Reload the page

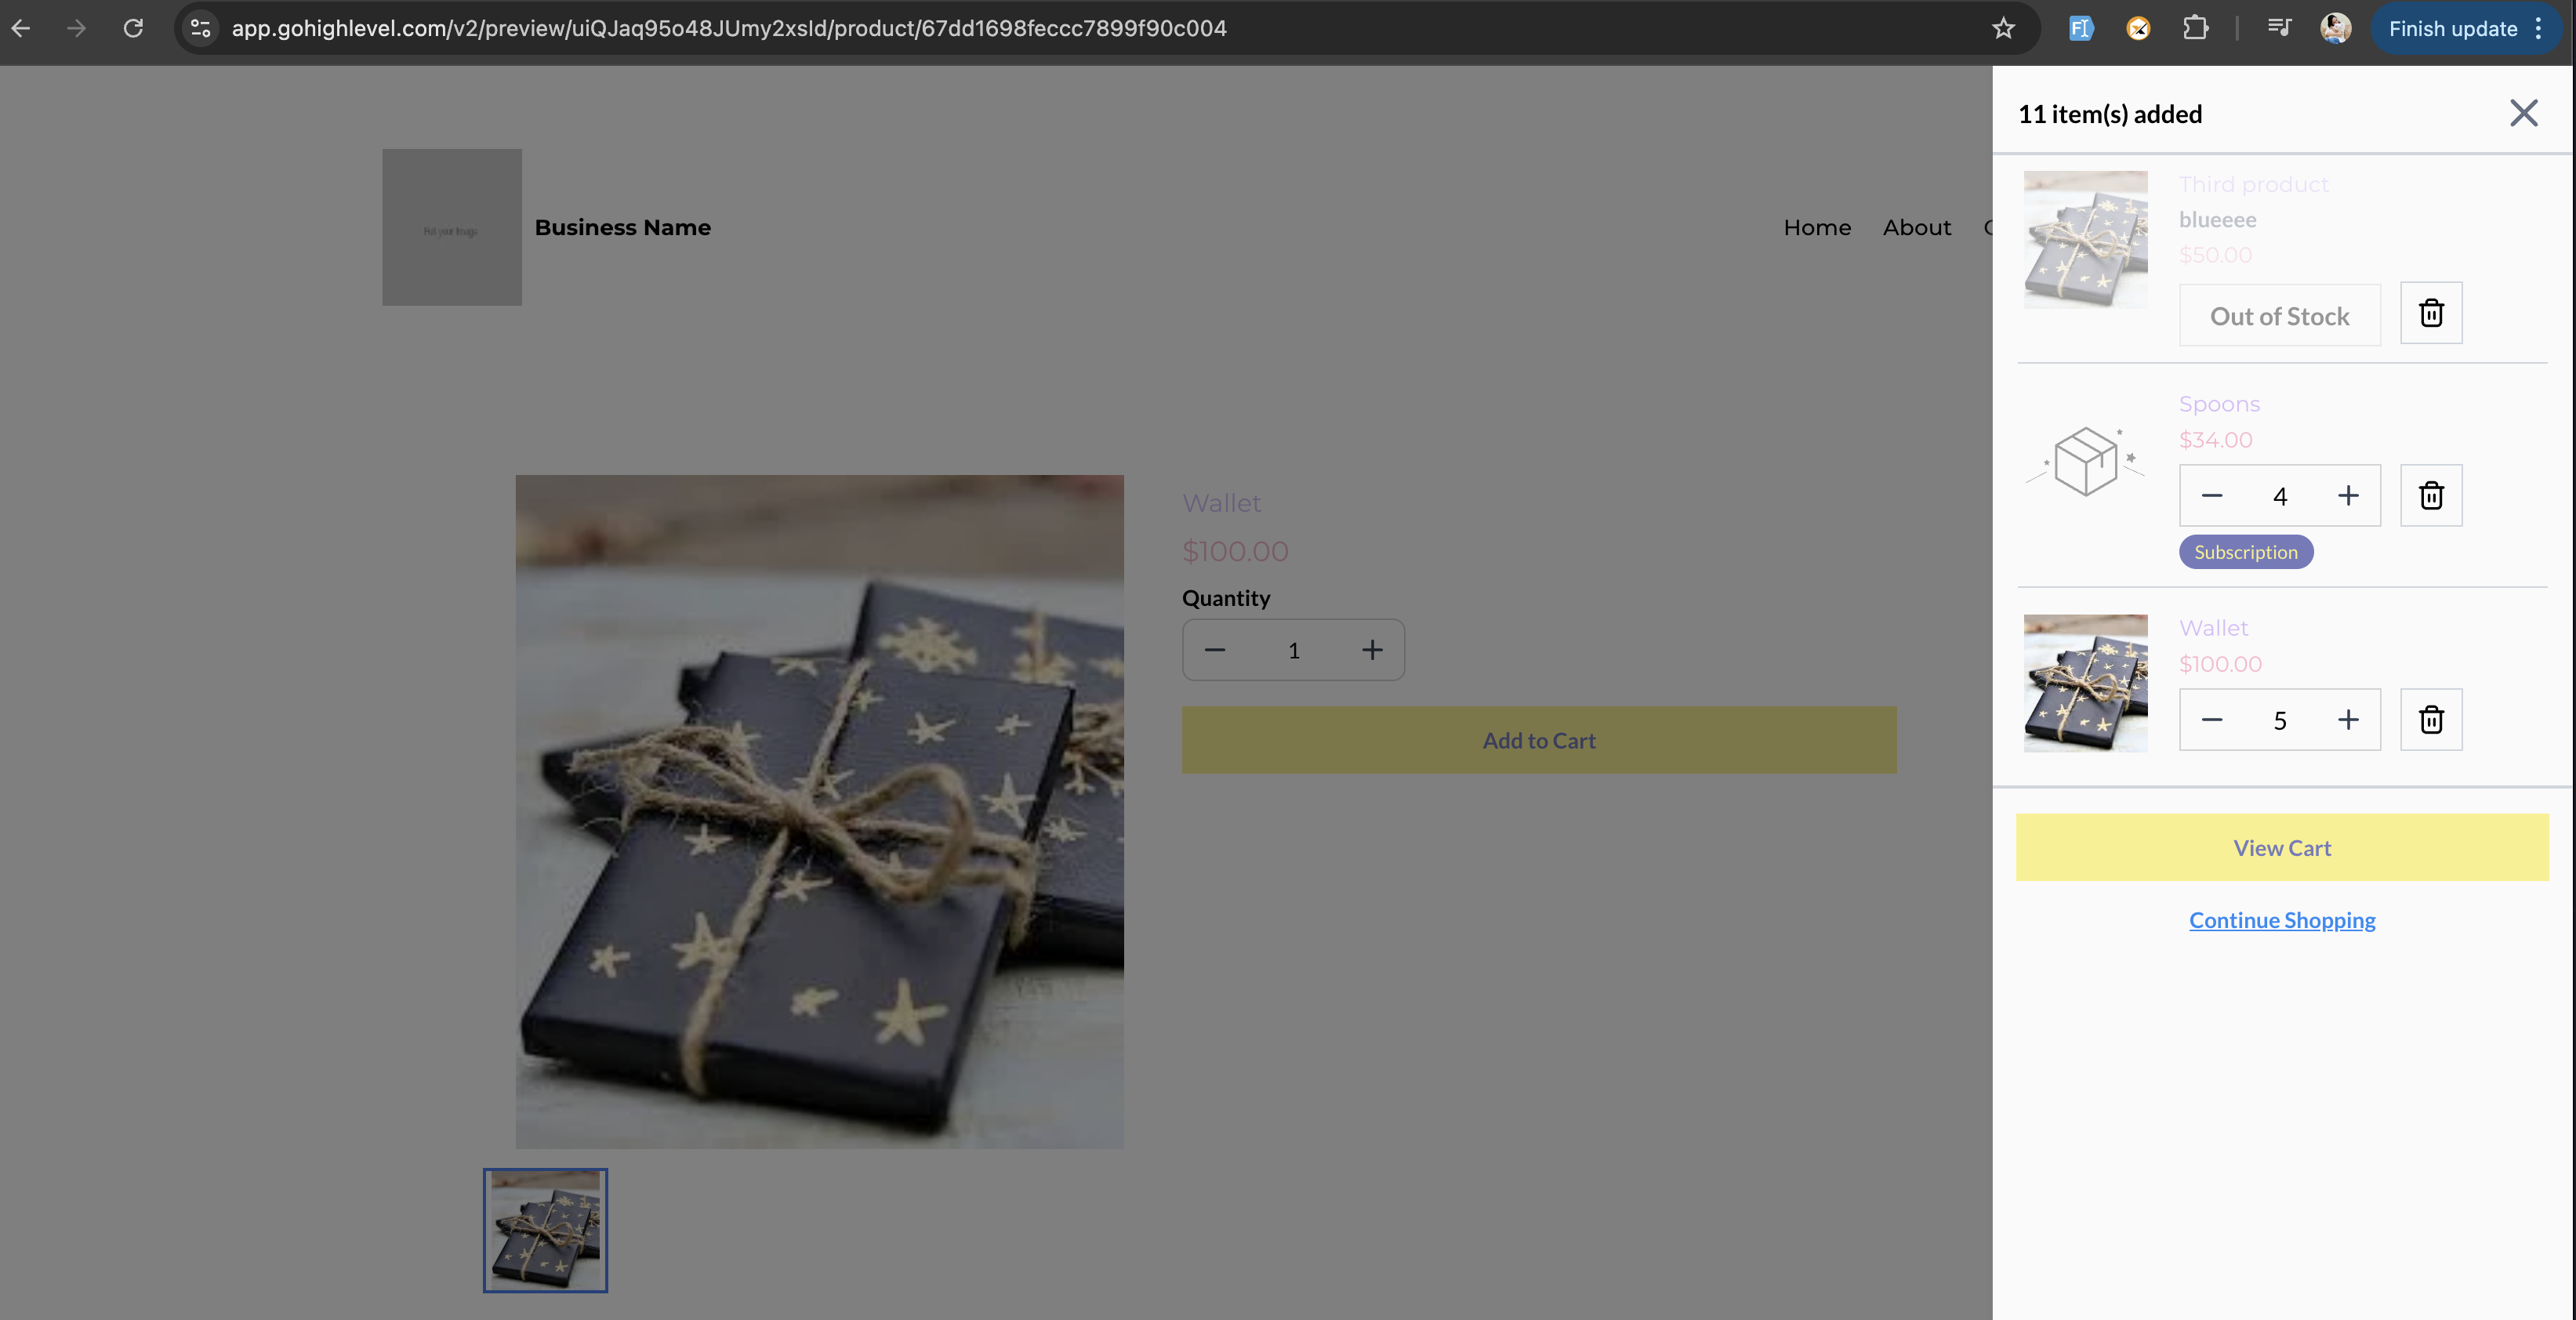tap(133, 28)
